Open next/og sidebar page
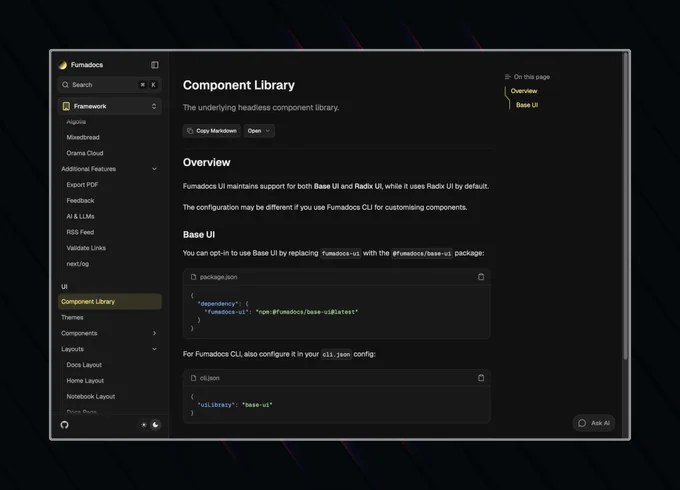Viewport: 680px width, 490px height. pos(78,264)
